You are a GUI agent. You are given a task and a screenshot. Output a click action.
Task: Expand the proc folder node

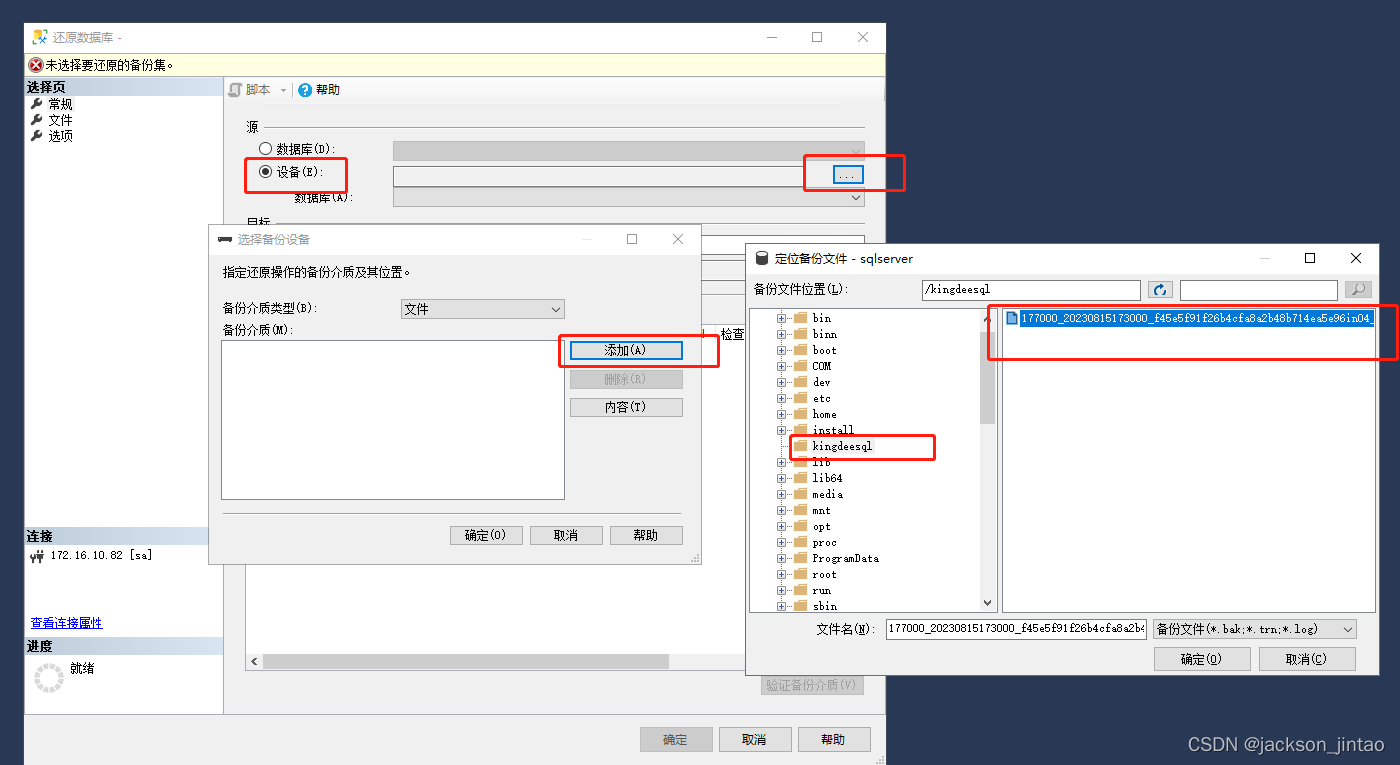point(782,542)
